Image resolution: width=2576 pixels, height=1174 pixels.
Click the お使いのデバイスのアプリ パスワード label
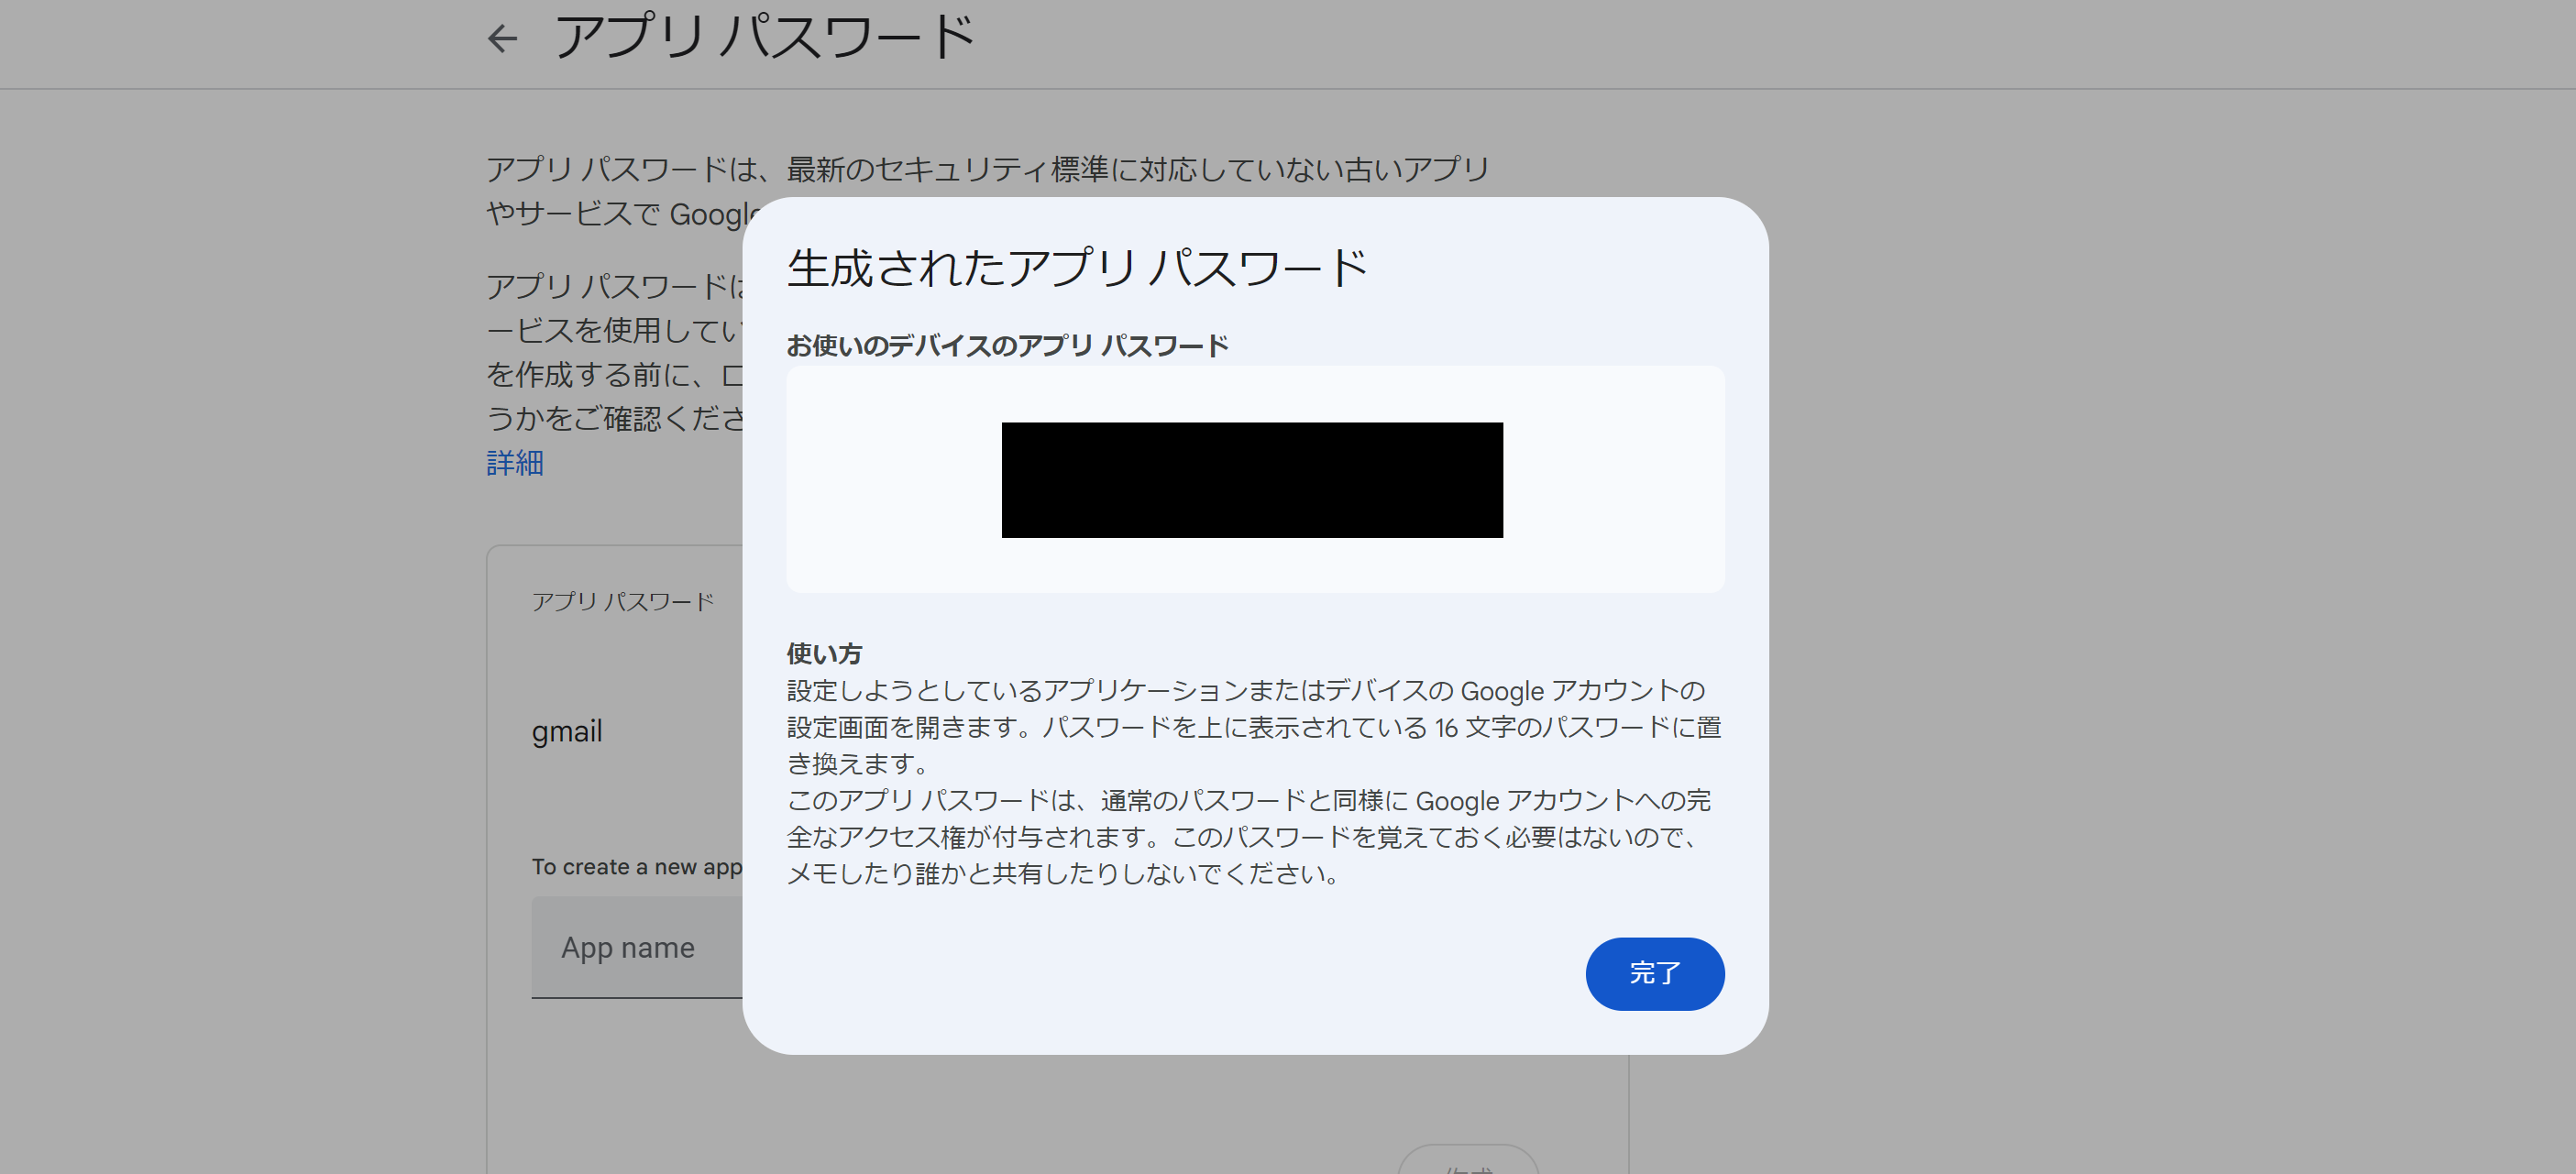click(x=1007, y=346)
